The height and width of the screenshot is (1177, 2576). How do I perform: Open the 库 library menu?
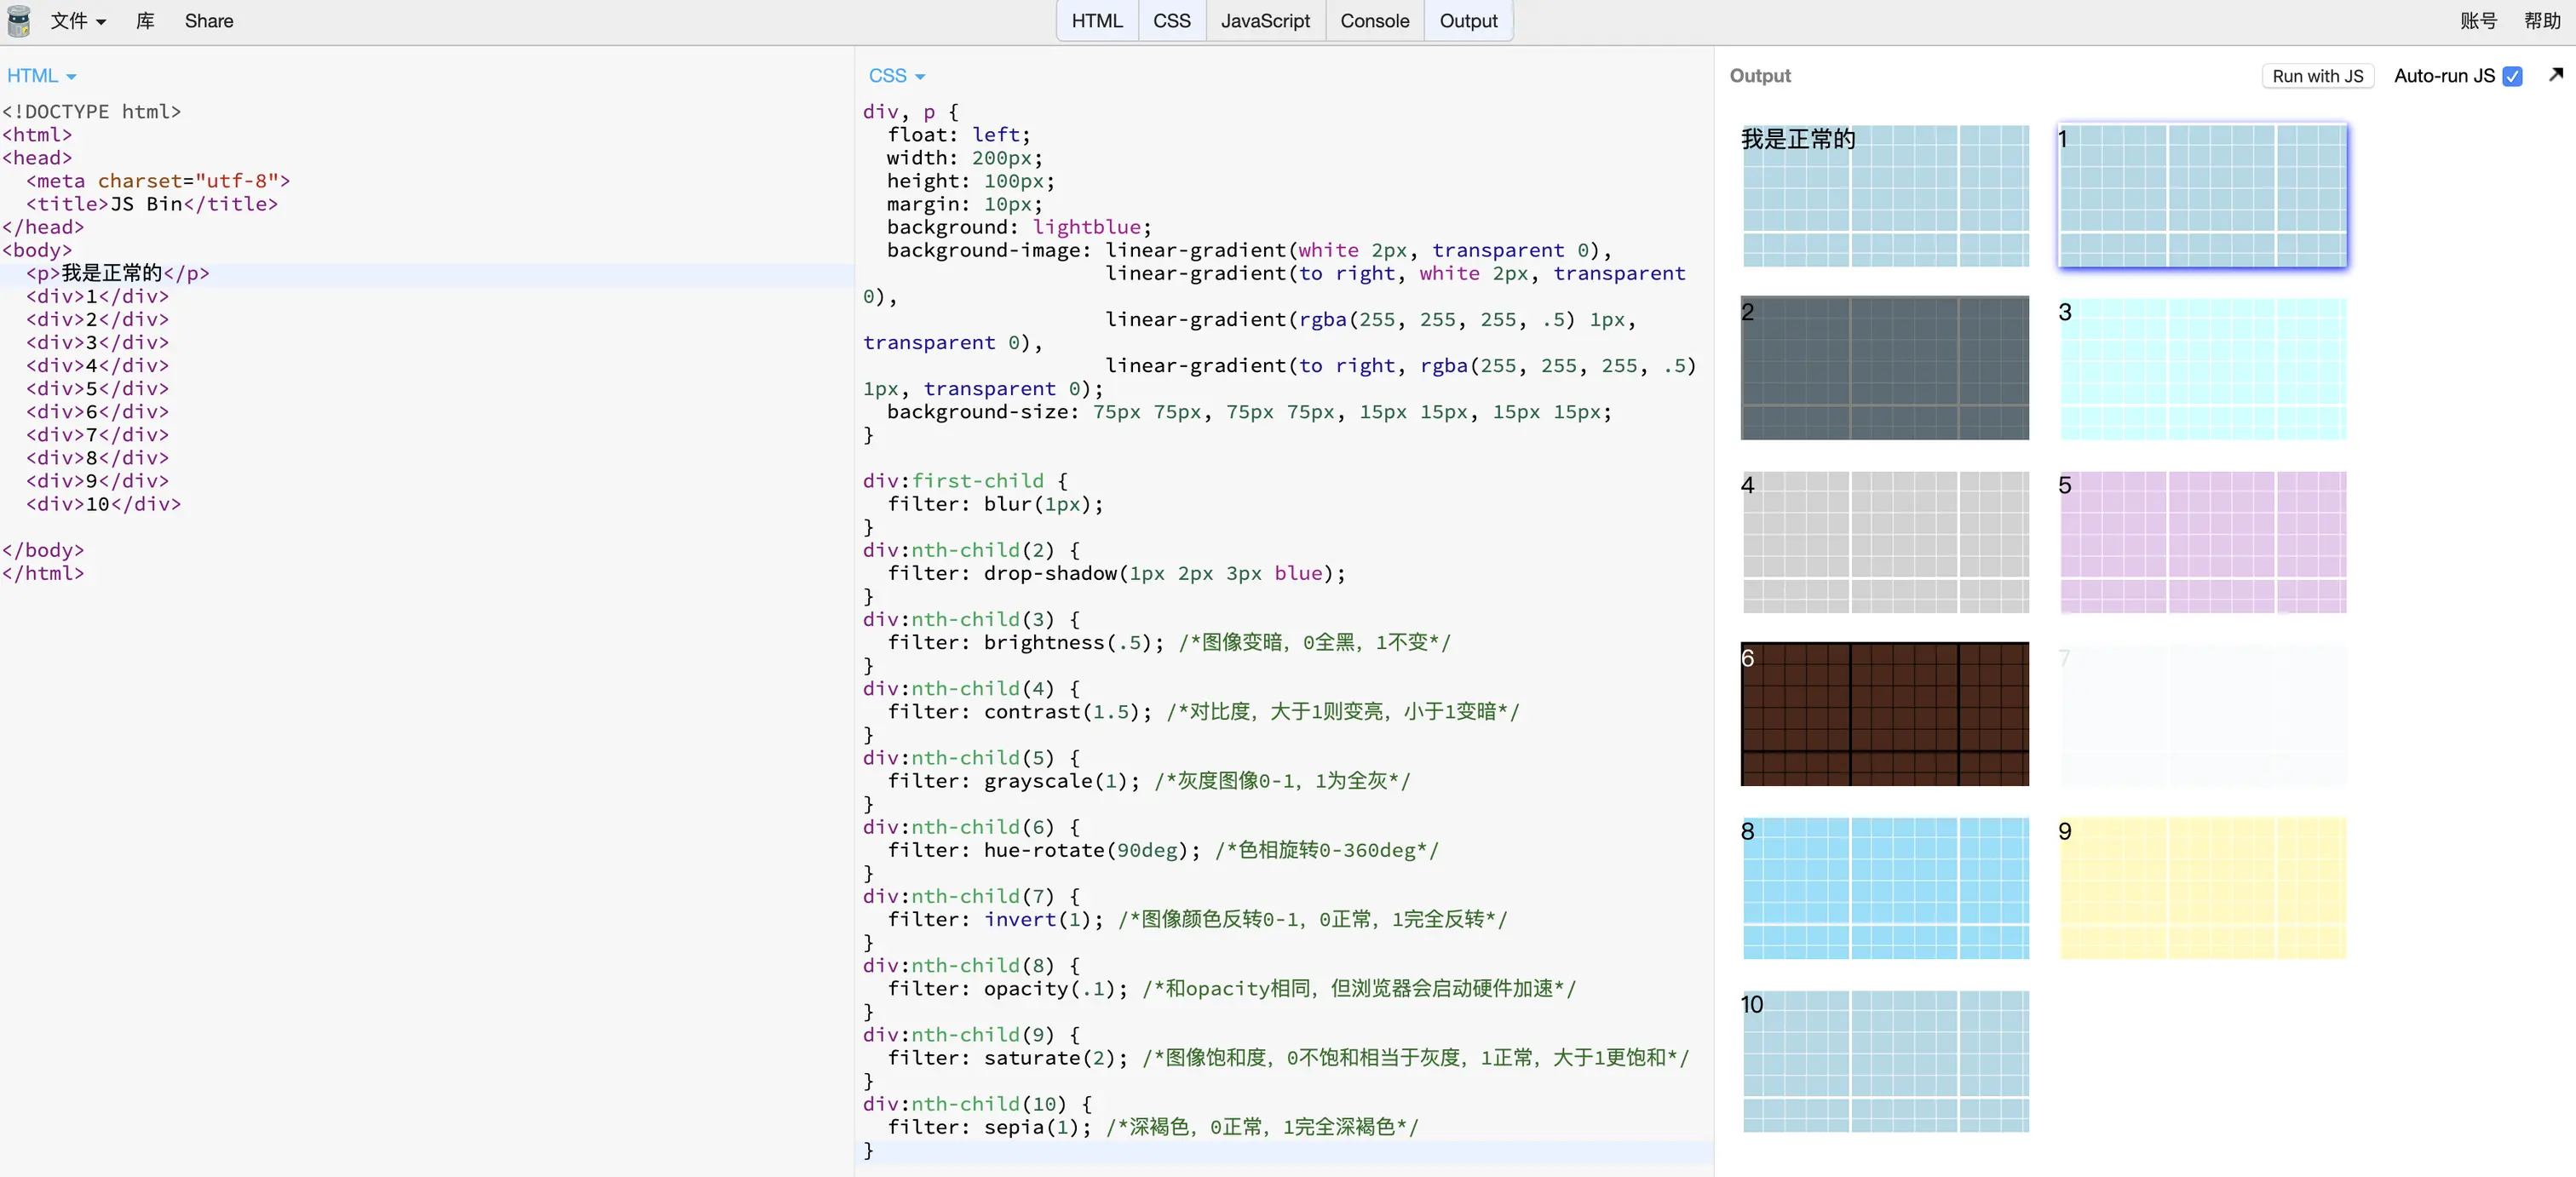145,21
